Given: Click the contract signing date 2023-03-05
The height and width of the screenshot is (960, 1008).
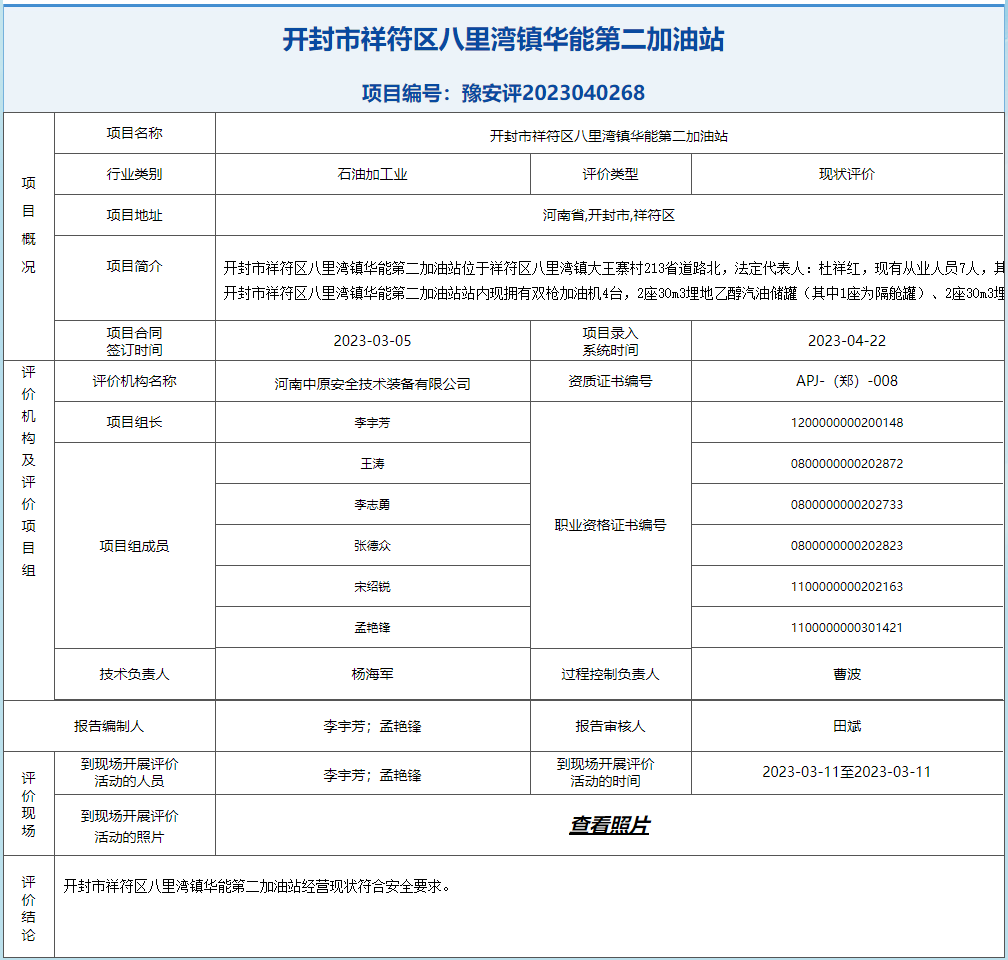Looking at the screenshot, I should [373, 341].
